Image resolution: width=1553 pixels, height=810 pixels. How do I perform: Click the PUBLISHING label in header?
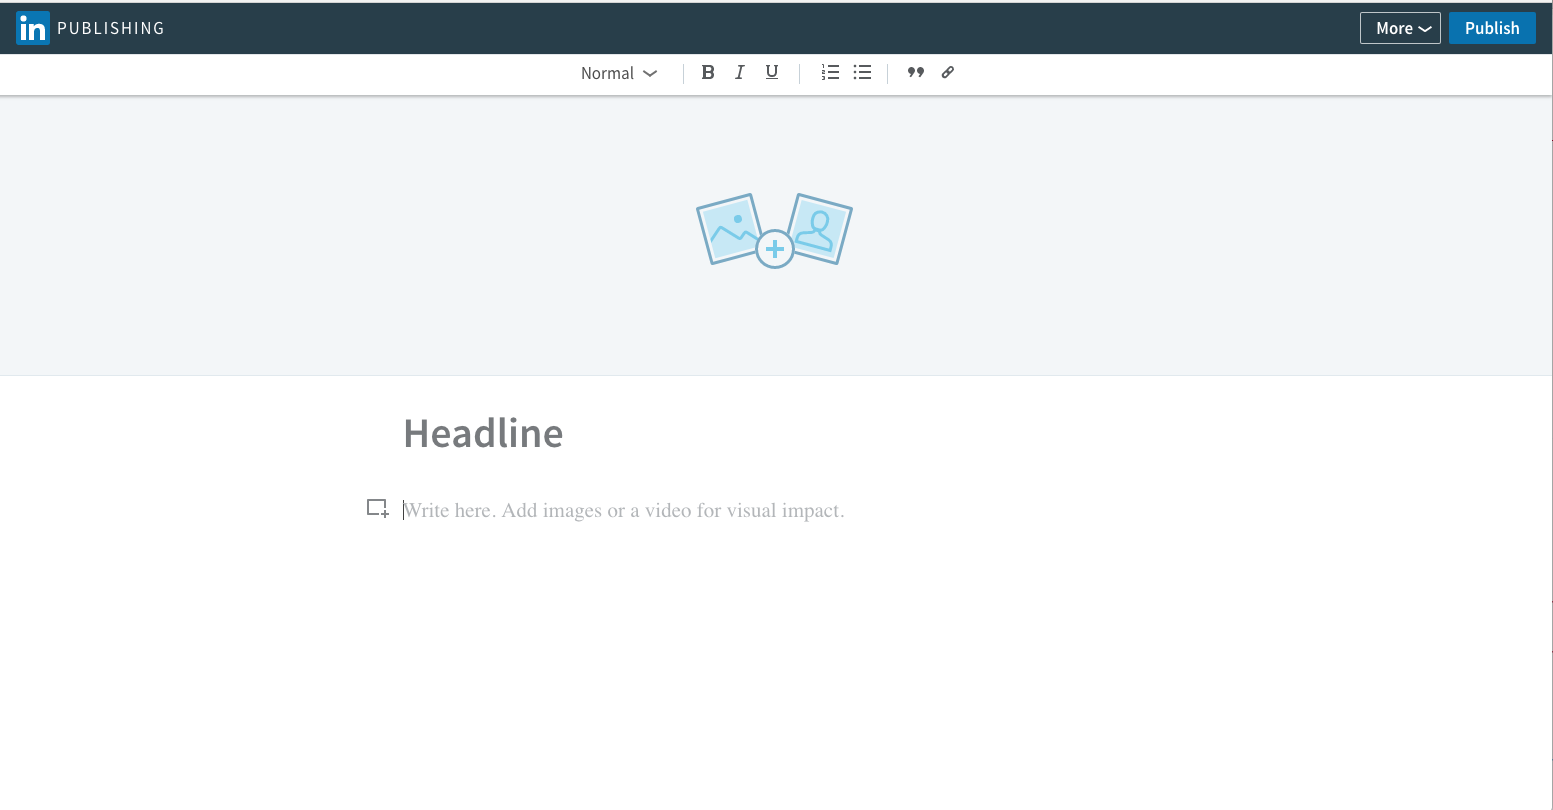click(x=111, y=28)
